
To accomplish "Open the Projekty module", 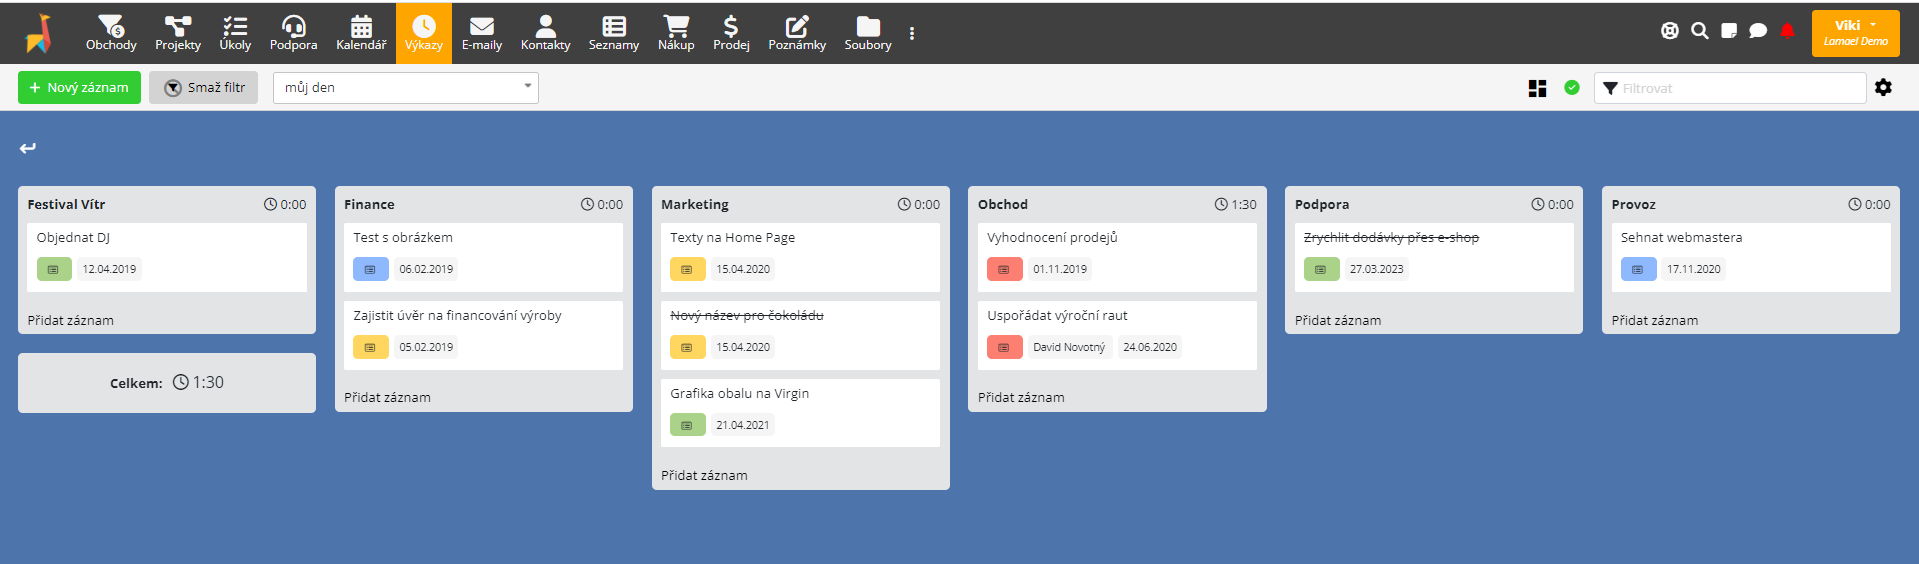I will coord(178,33).
